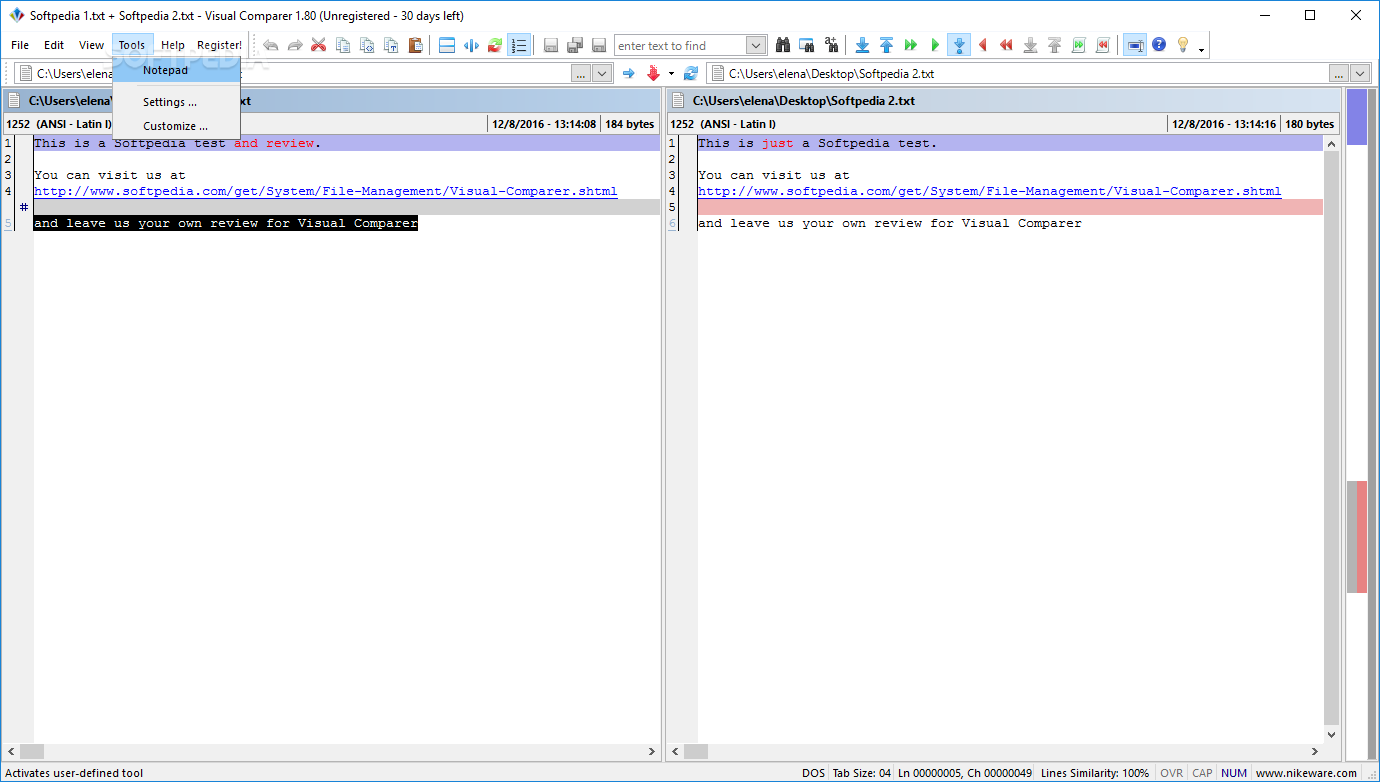The height and width of the screenshot is (782, 1380).
Task: Click the double floppy disk Save All icon
Action: [575, 45]
